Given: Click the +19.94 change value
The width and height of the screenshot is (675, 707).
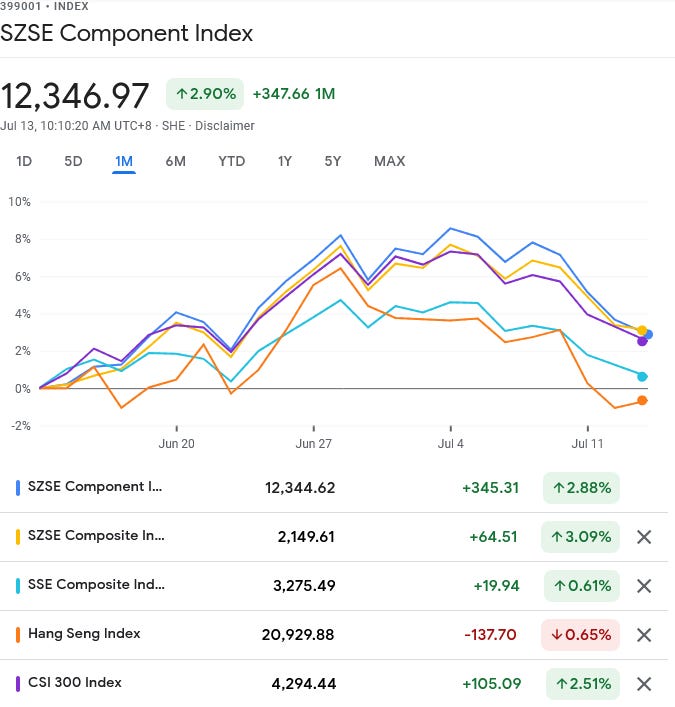Looking at the screenshot, I should [x=496, y=586].
